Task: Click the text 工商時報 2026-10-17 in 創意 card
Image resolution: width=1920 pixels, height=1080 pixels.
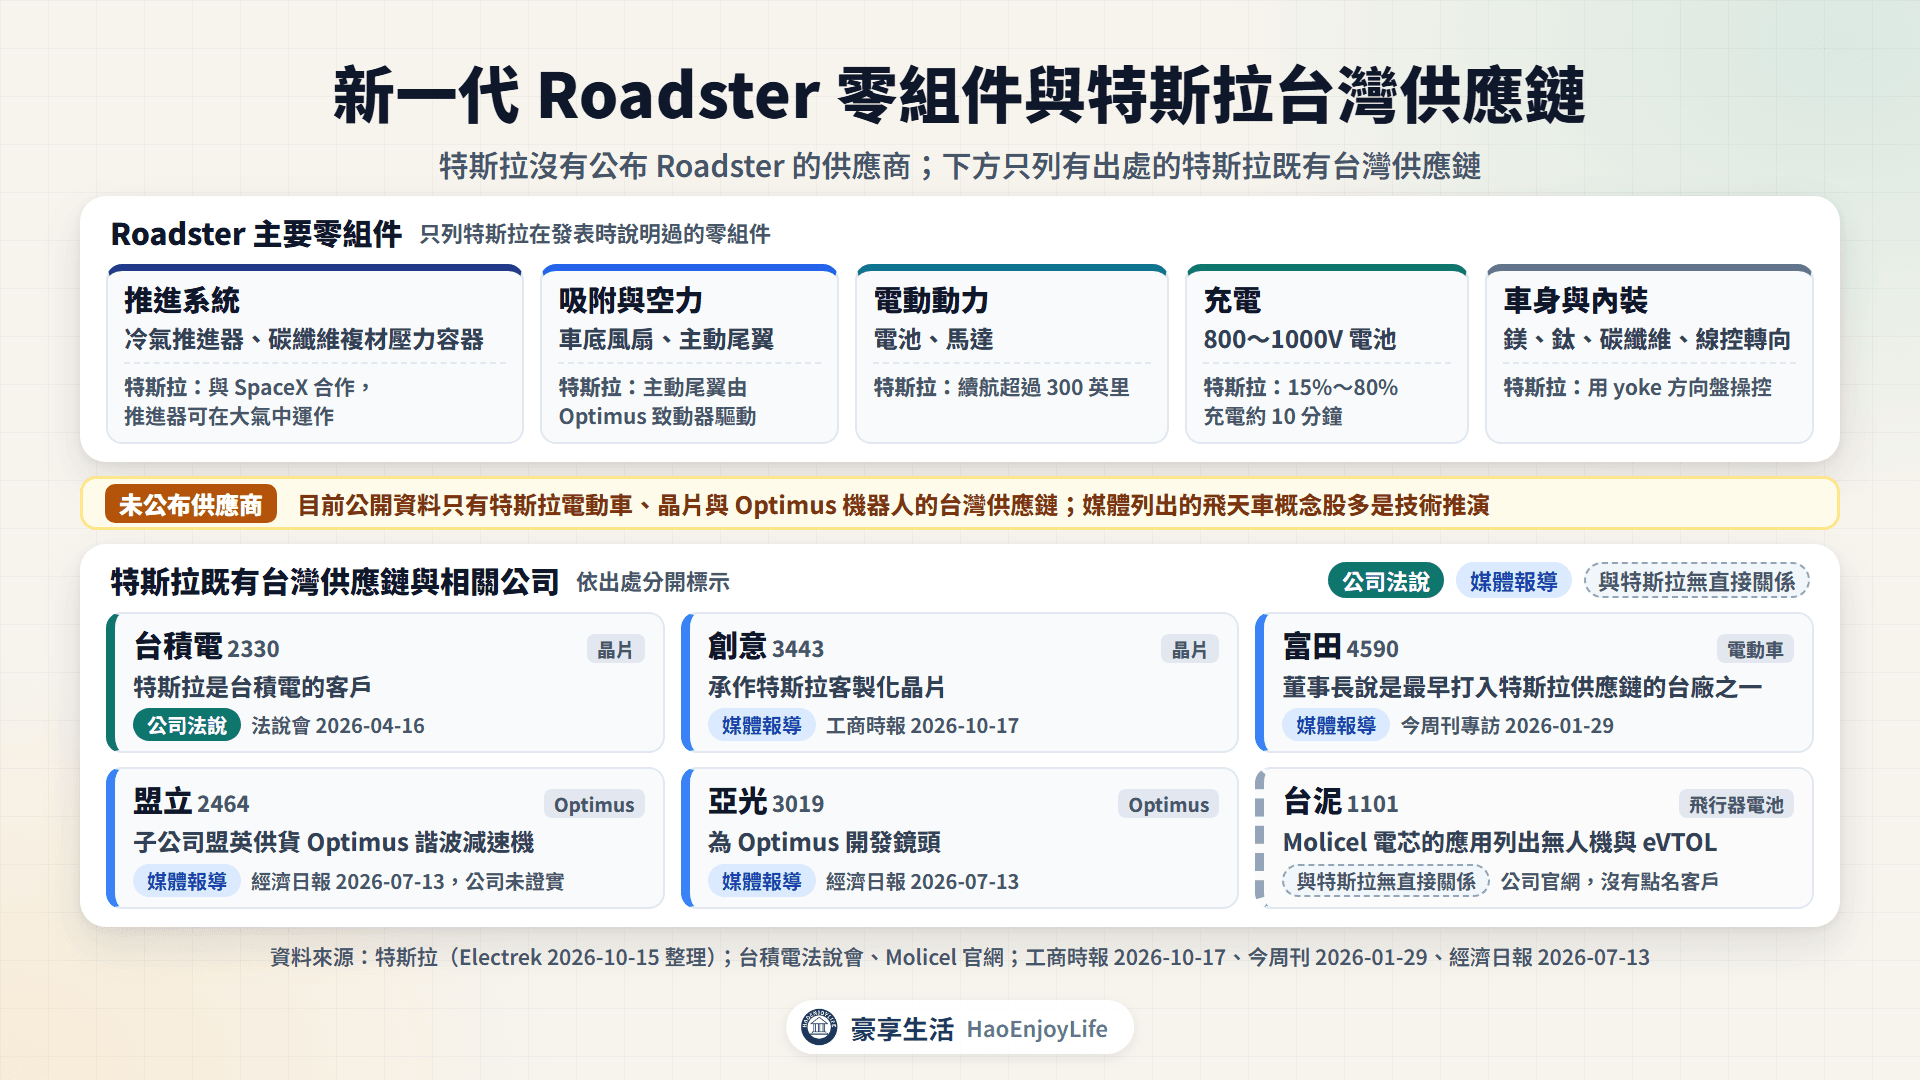Action: coord(922,726)
